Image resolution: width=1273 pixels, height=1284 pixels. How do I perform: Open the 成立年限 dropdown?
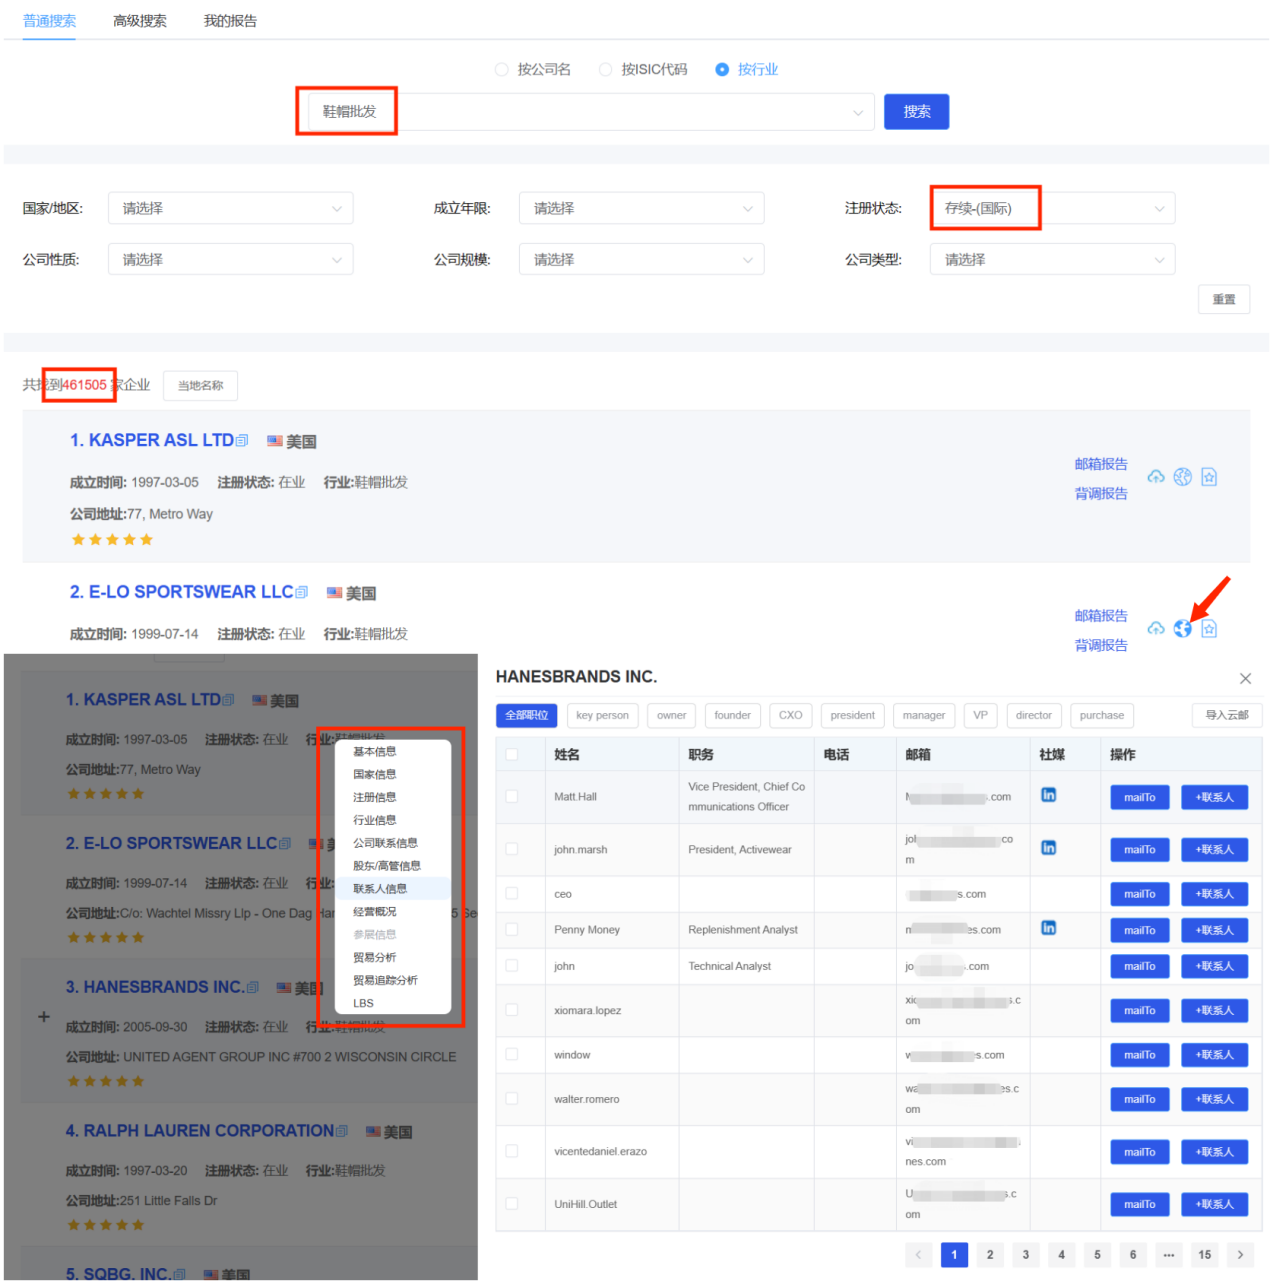pos(642,209)
